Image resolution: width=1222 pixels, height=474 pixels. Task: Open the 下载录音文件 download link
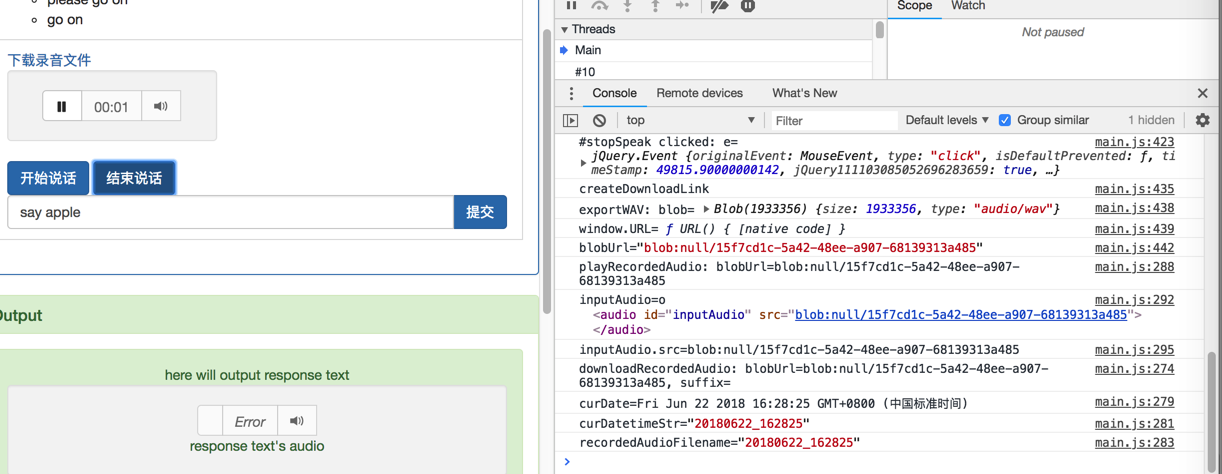pyautogui.click(x=49, y=60)
